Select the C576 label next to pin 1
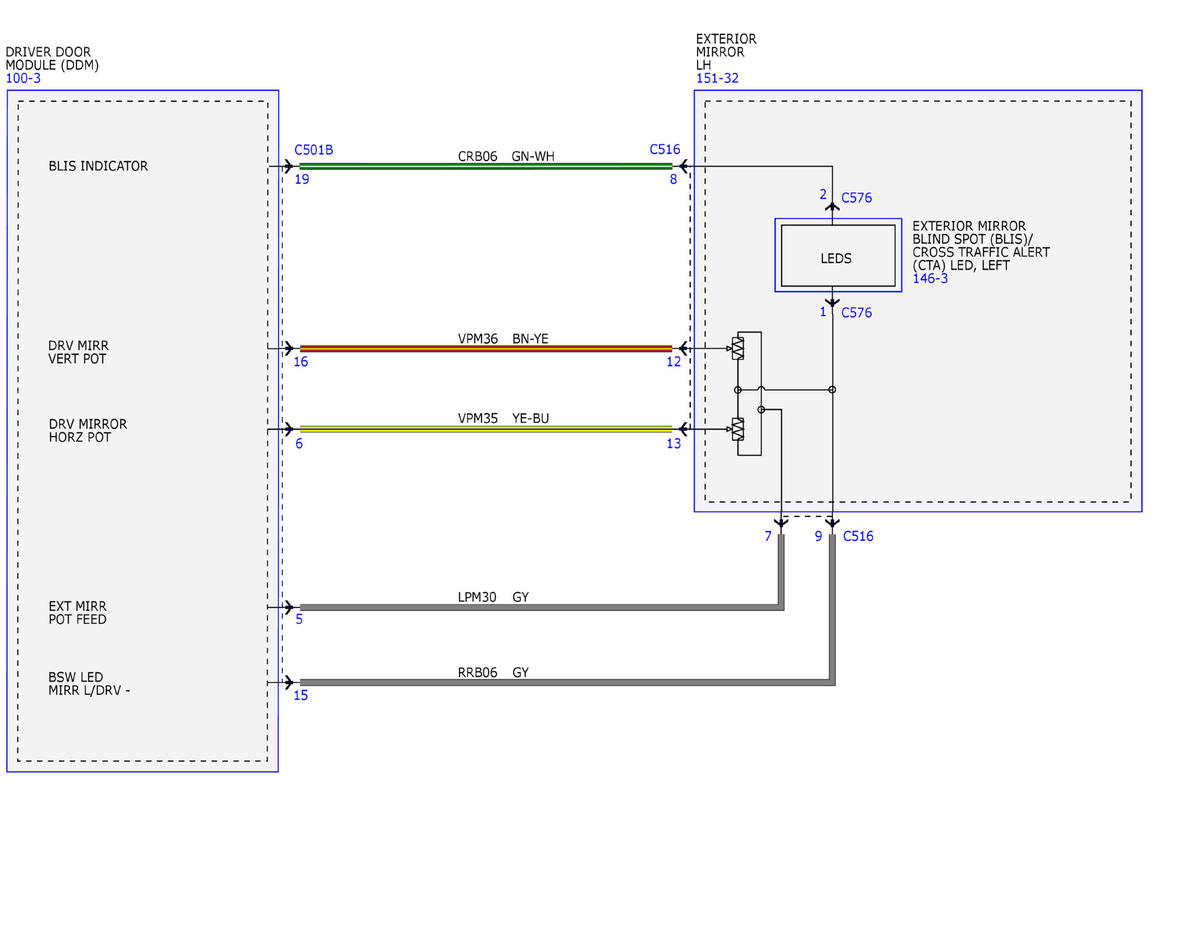This screenshot has height=927, width=1200. pos(856,312)
